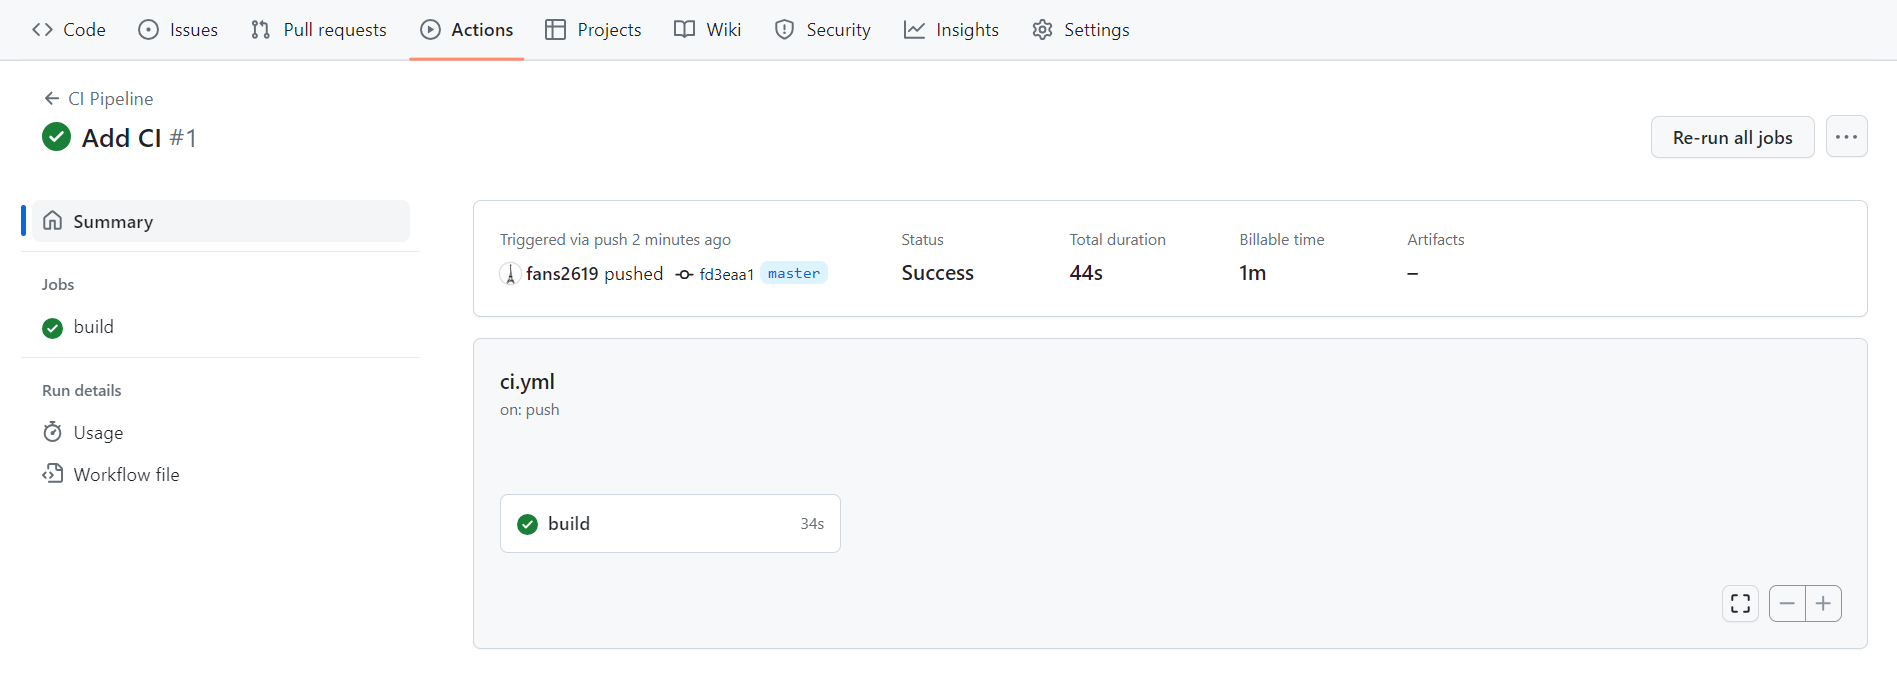Open commit fd3eaa1 link
Screen dimensions: 1897x673
point(726,274)
